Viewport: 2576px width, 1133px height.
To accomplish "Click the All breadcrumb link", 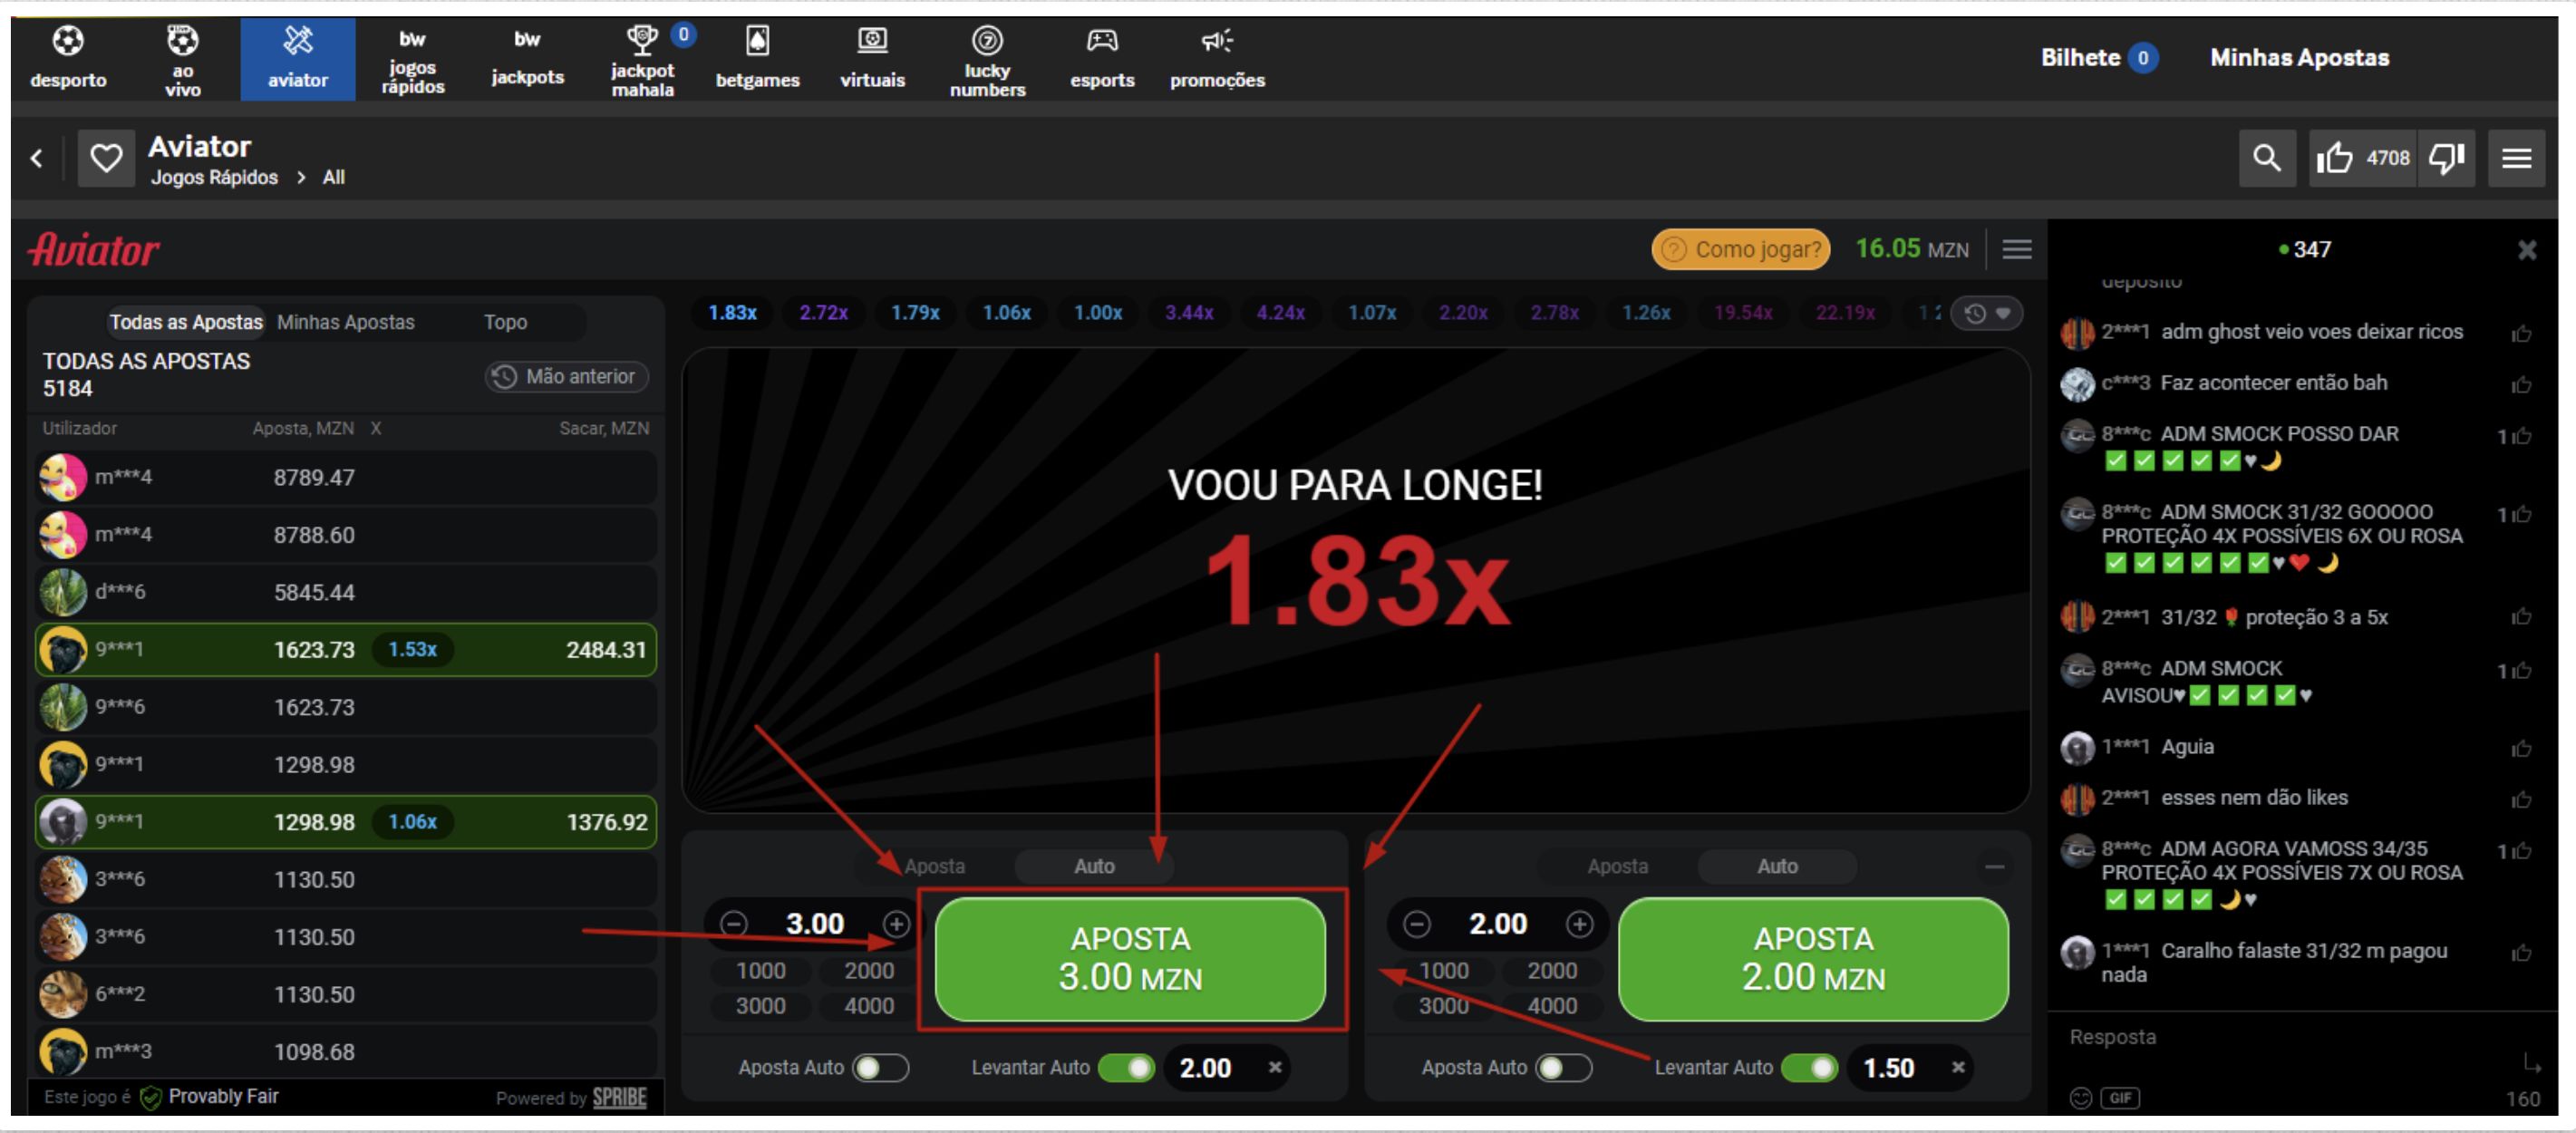I will [x=333, y=177].
